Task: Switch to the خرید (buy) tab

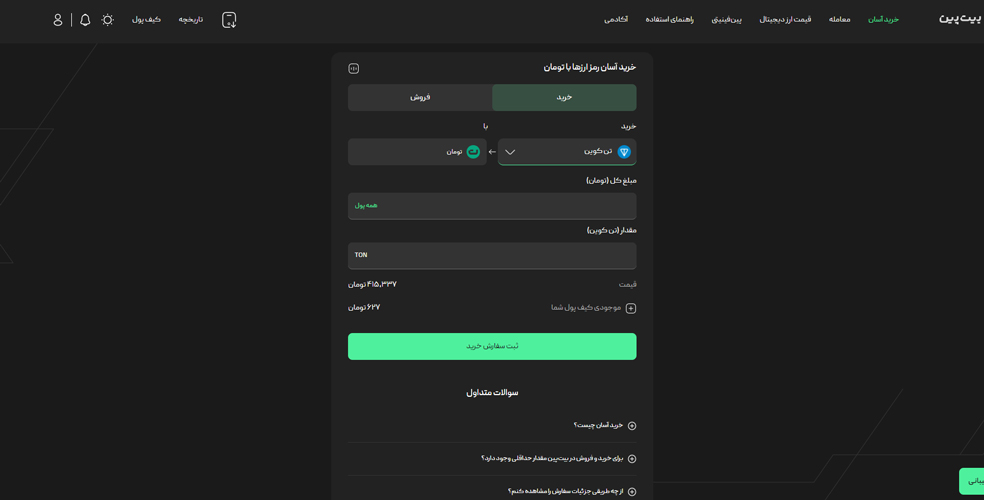Action: 564,97
